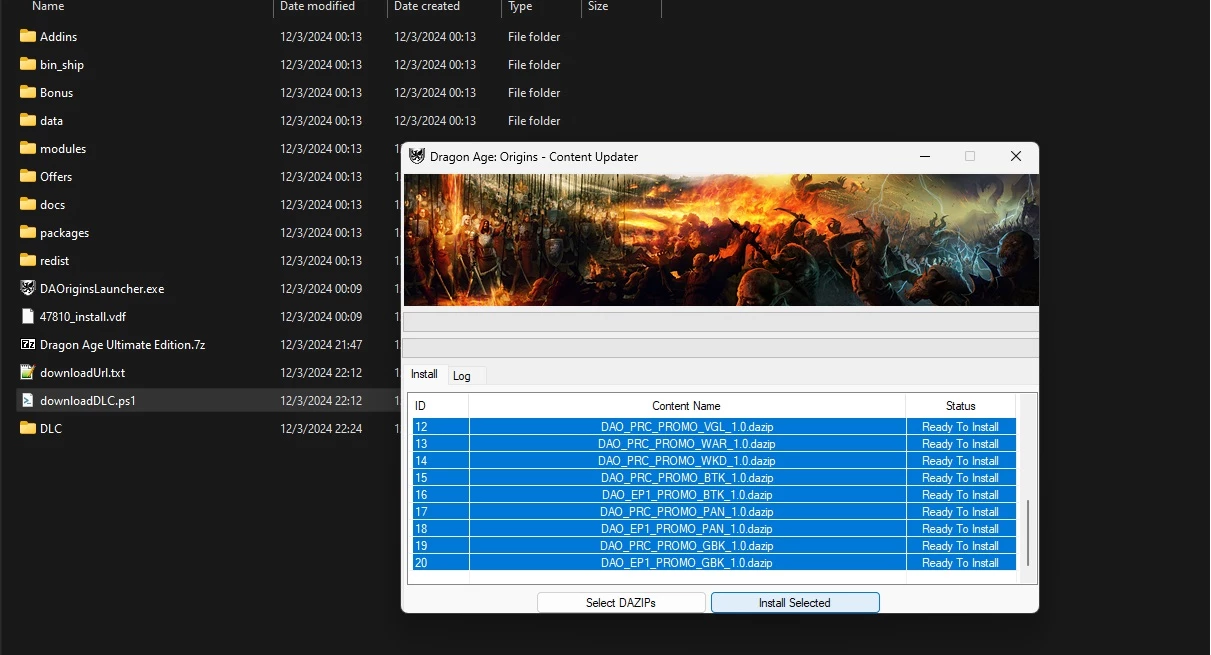
Task: Click date modified 12/3/2024 22:24 for DLC
Action: (x=321, y=428)
